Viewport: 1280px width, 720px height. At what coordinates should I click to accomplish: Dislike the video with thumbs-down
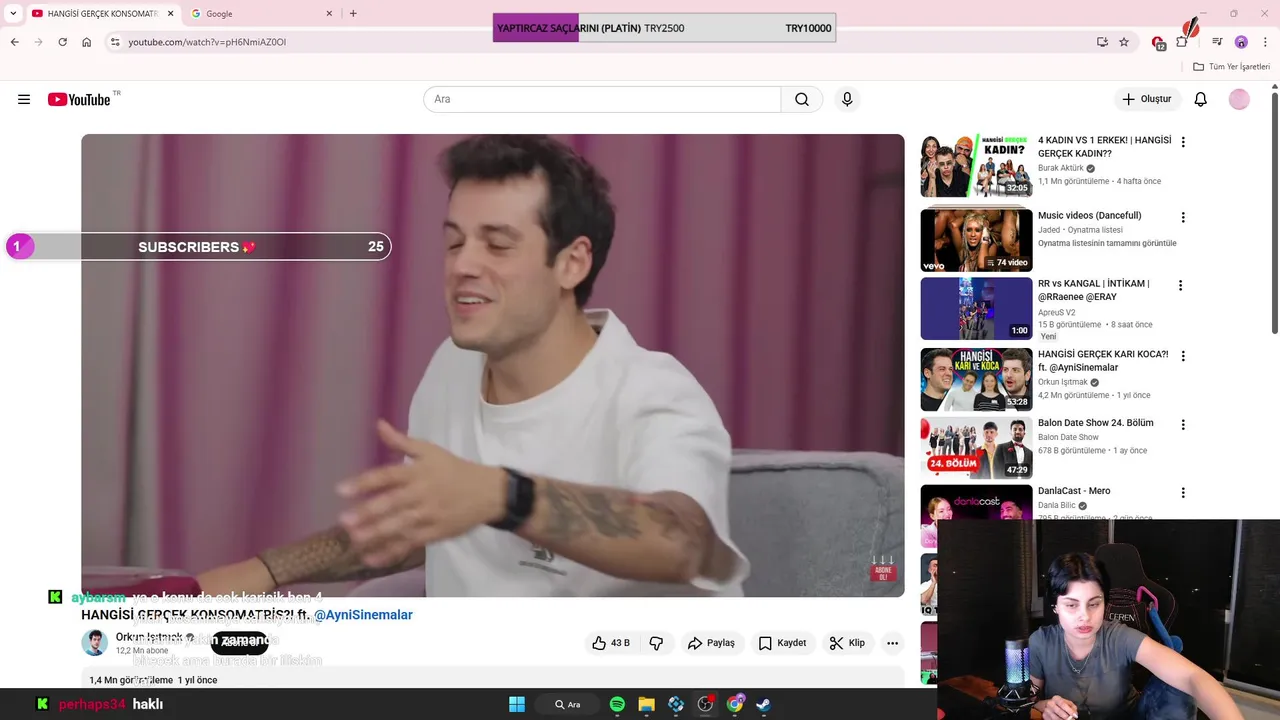pyautogui.click(x=656, y=643)
